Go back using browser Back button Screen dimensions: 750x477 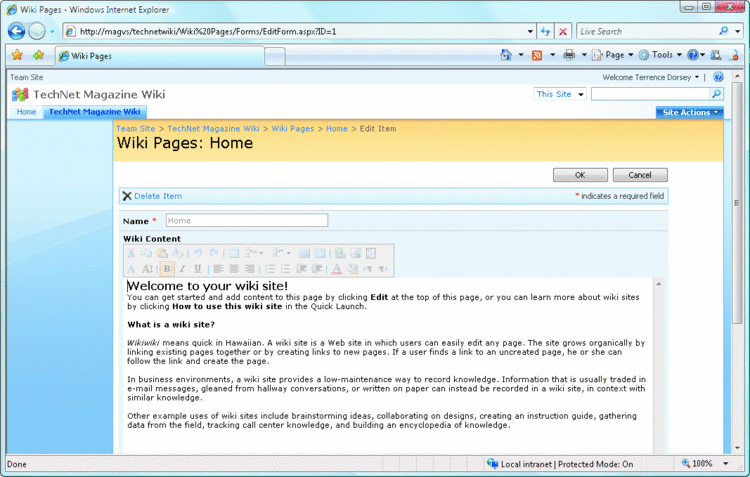16,32
